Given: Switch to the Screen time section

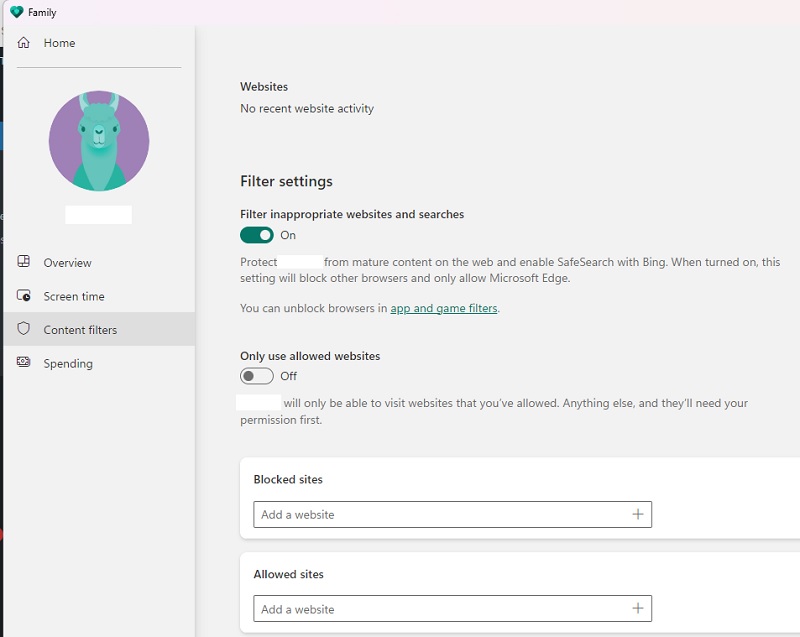Looking at the screenshot, I should (75, 296).
